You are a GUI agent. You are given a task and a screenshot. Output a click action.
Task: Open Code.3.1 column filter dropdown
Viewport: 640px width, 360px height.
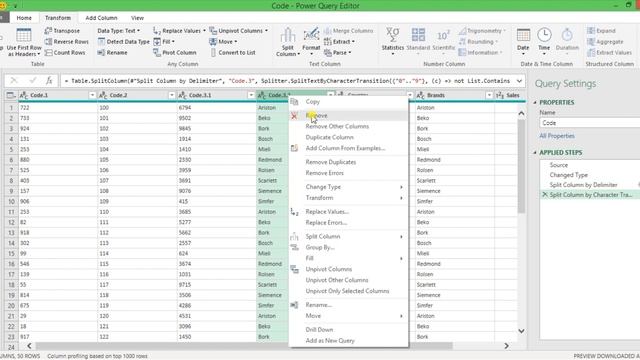(251, 95)
